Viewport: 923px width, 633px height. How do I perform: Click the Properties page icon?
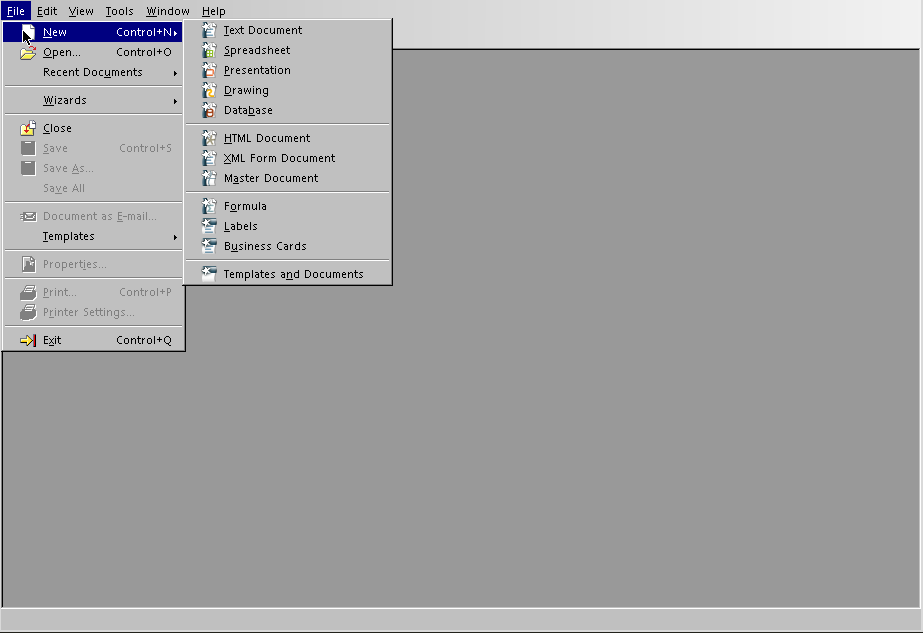28,264
